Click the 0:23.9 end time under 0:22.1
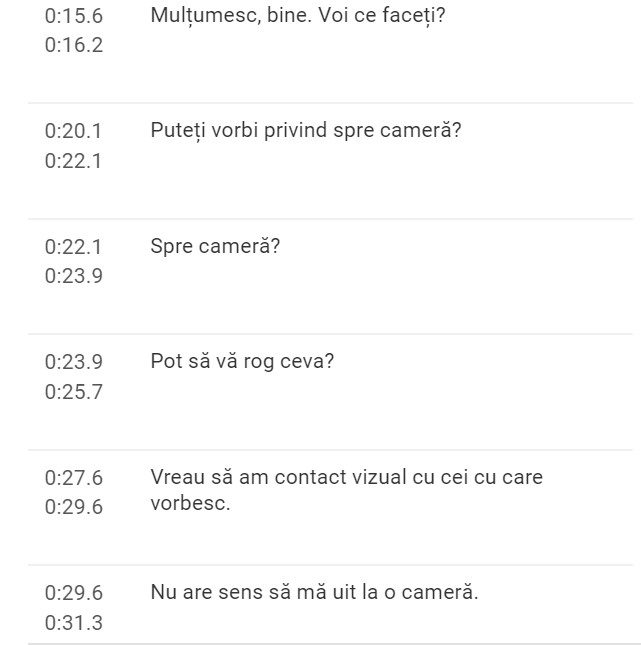The height and width of the screenshot is (645, 641). coord(74,276)
